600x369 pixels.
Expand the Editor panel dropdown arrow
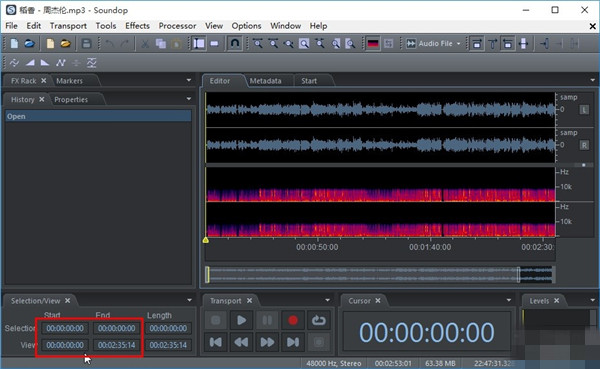[592, 80]
